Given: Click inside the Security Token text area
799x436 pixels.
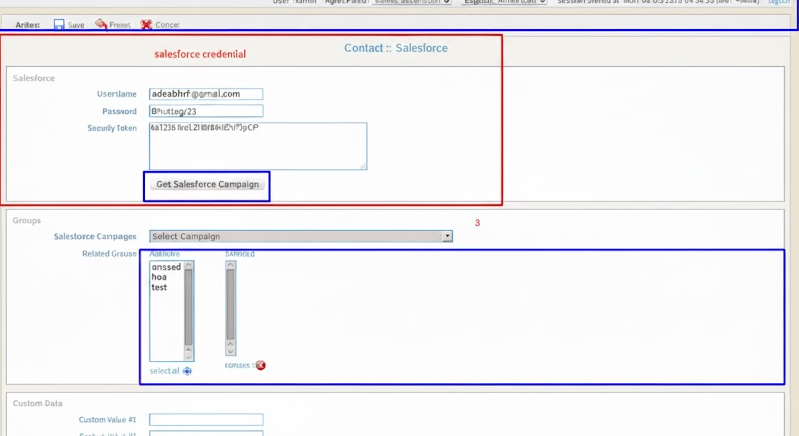Looking at the screenshot, I should (258, 146).
